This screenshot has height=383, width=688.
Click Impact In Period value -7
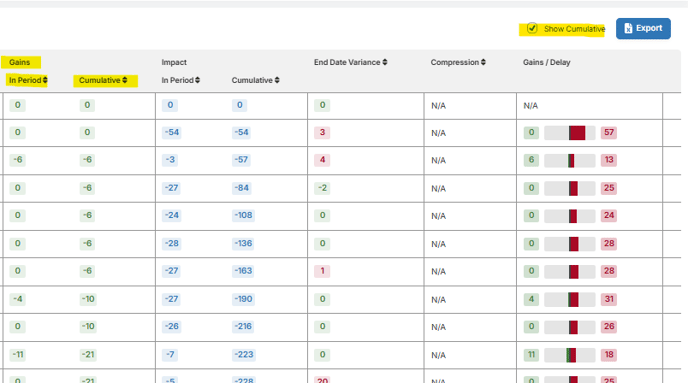(170, 354)
